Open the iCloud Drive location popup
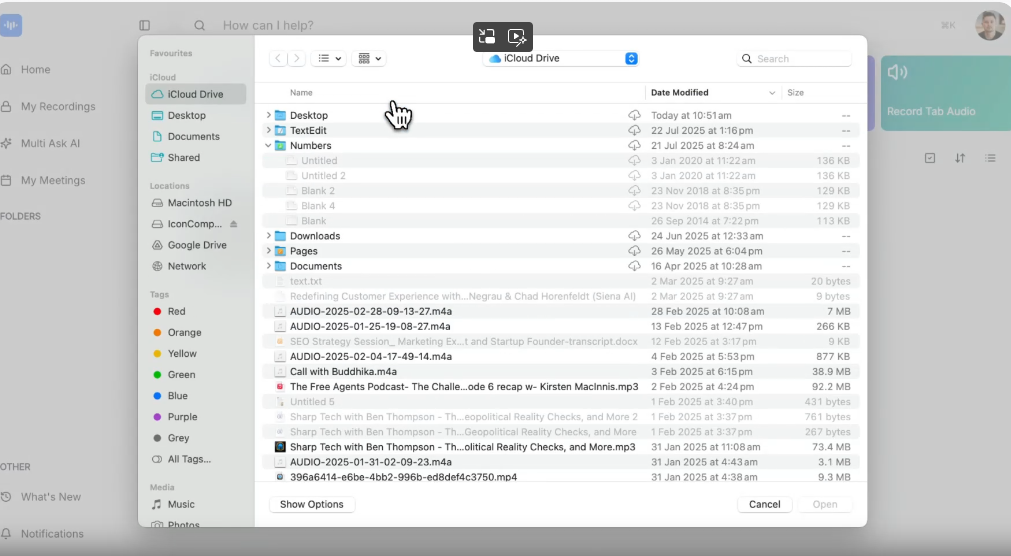Screen dimensions: 1011x556 (561, 59)
